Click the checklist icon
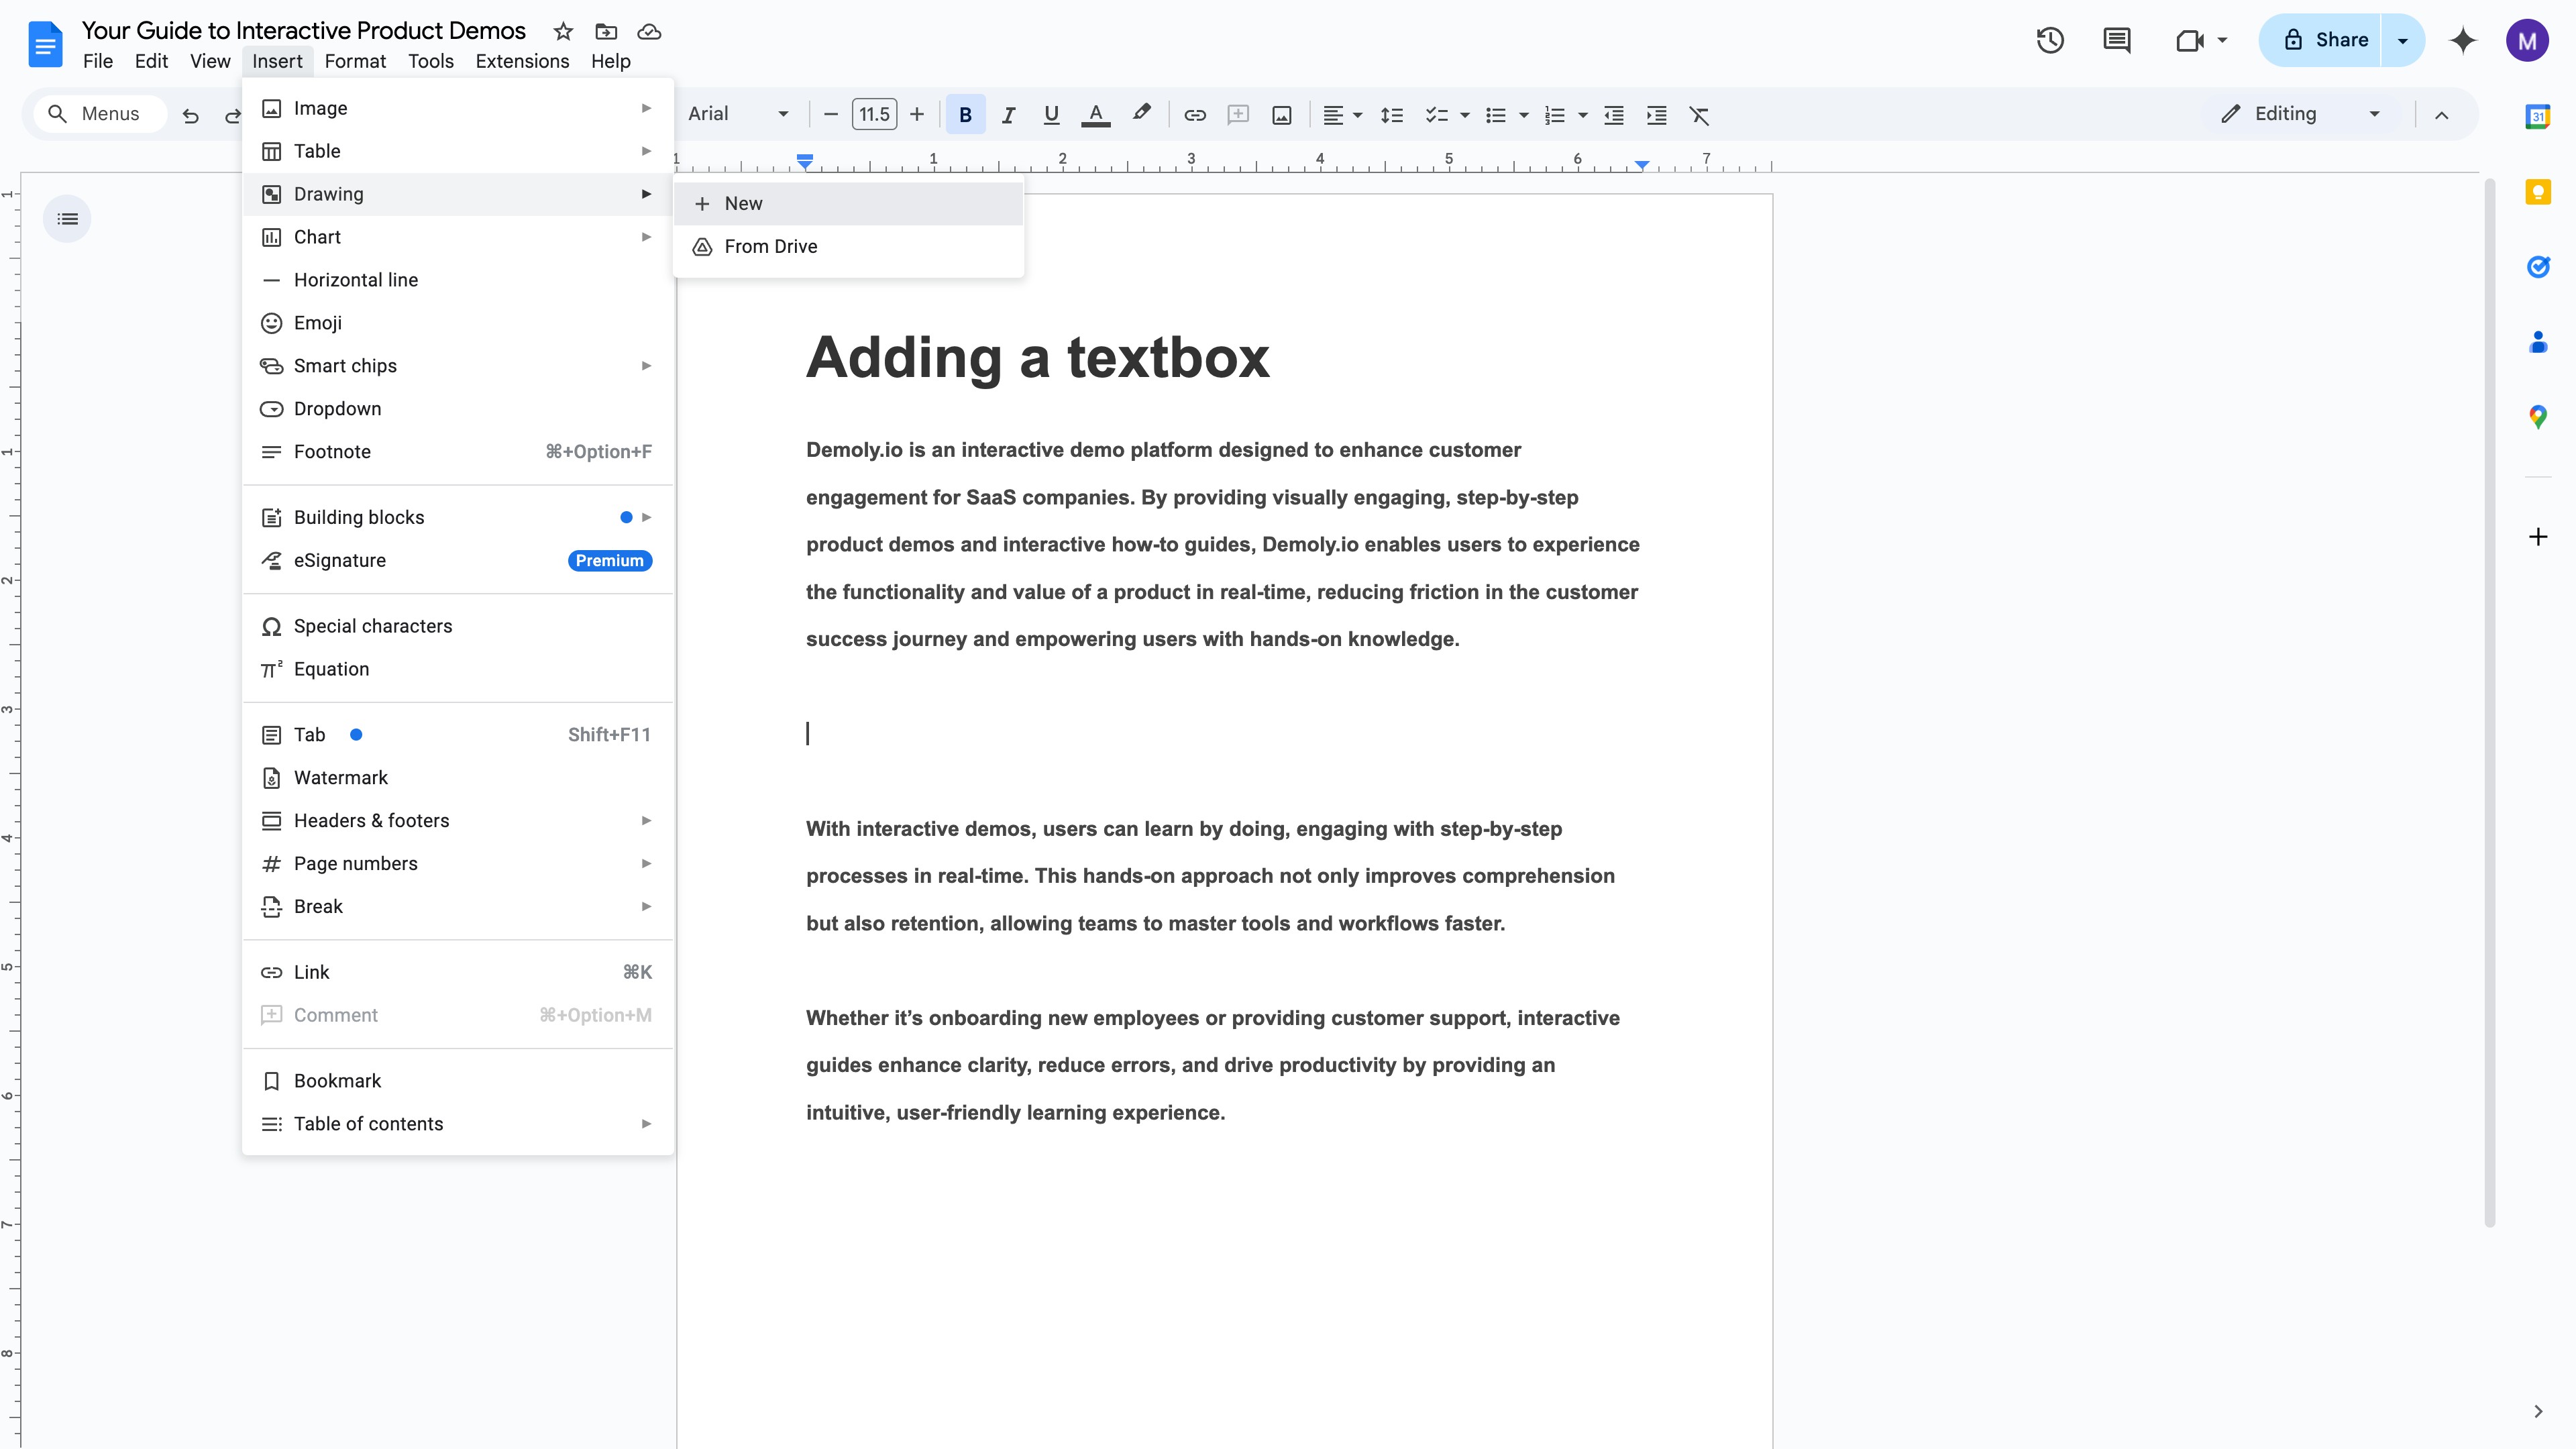2576x1449 pixels. point(1437,115)
